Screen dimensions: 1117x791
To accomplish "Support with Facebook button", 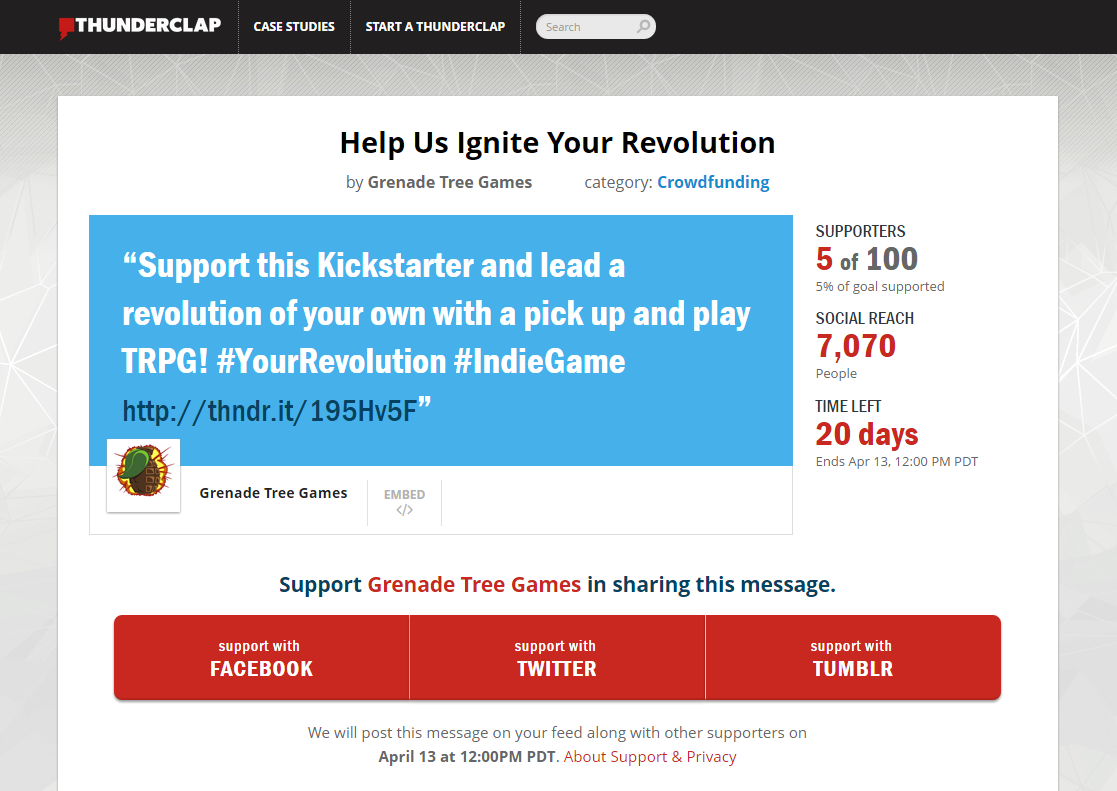I will click(x=261, y=657).
